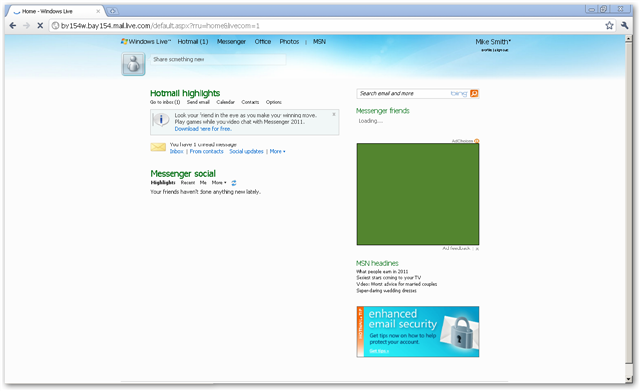
Task: Select the Recent tab in Messenger social
Action: point(188,183)
